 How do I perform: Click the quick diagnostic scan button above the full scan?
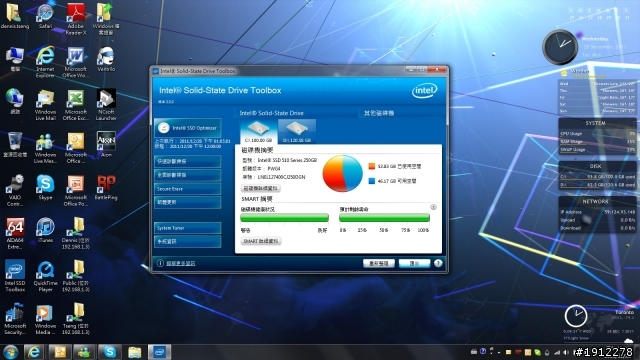click(188, 161)
